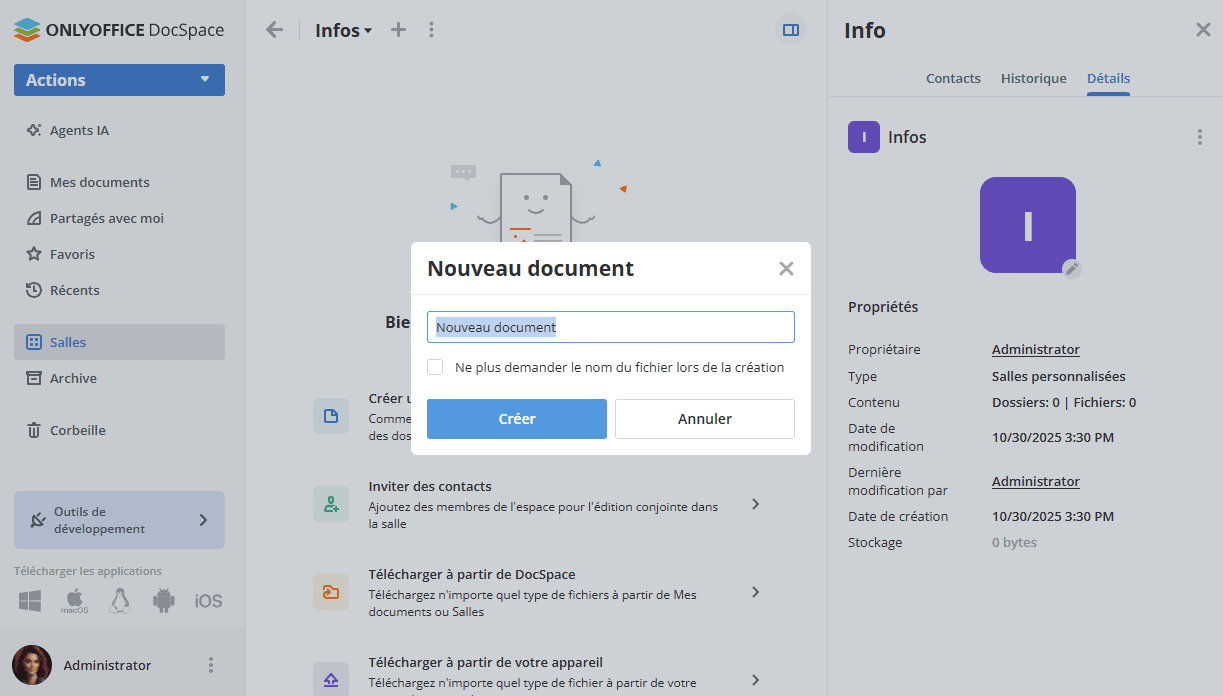Toggle the Info panel view icon

click(x=790, y=30)
